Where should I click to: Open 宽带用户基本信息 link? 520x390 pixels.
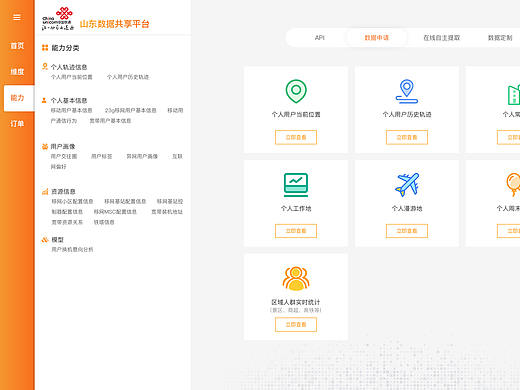coord(110,121)
